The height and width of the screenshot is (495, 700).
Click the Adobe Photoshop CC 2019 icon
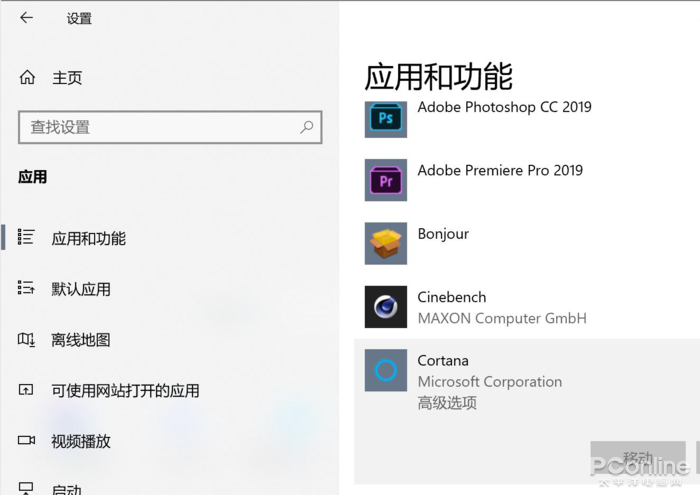coord(386,117)
